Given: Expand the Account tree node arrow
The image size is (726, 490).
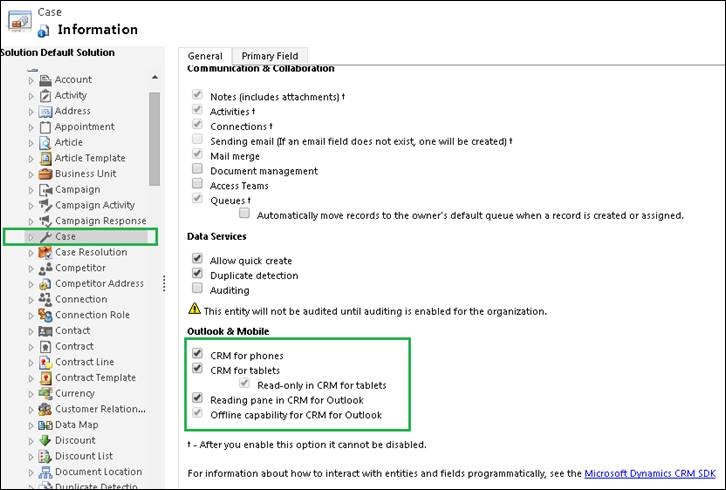Looking at the screenshot, I should click(x=31, y=81).
